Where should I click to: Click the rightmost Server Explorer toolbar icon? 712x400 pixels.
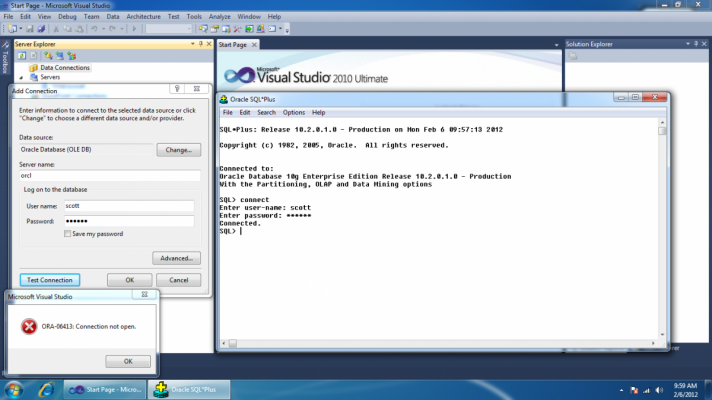coord(72,56)
